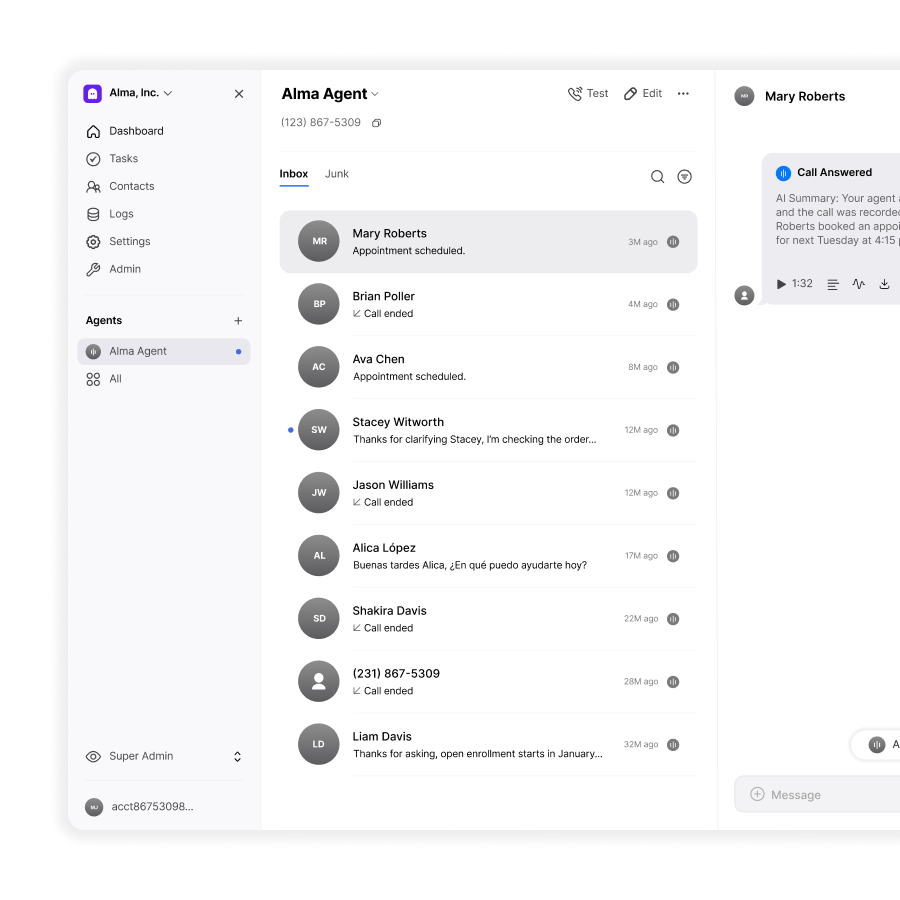Open the (231) 867-5309 conversation

click(488, 681)
